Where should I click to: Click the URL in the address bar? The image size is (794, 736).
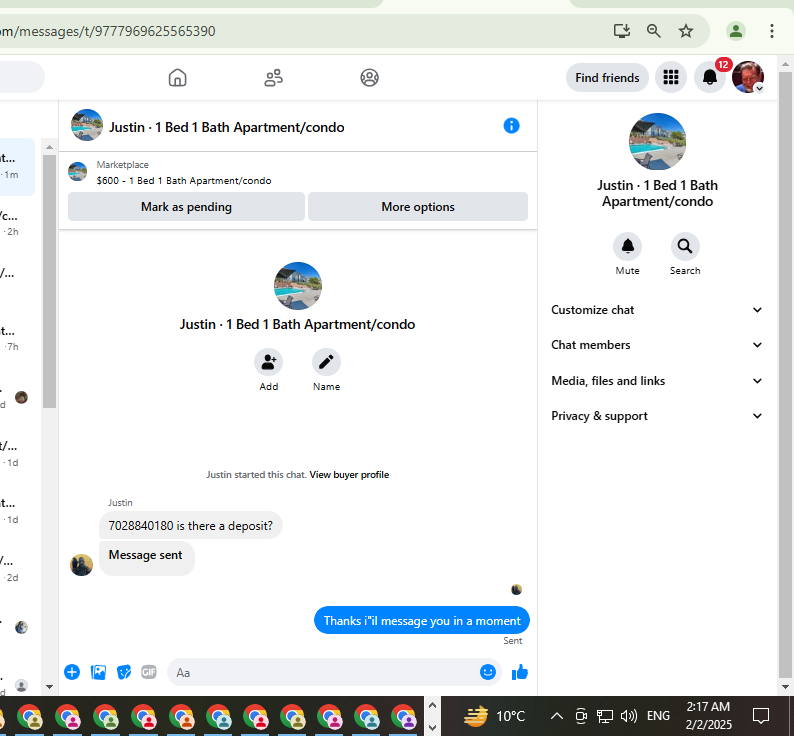[107, 31]
